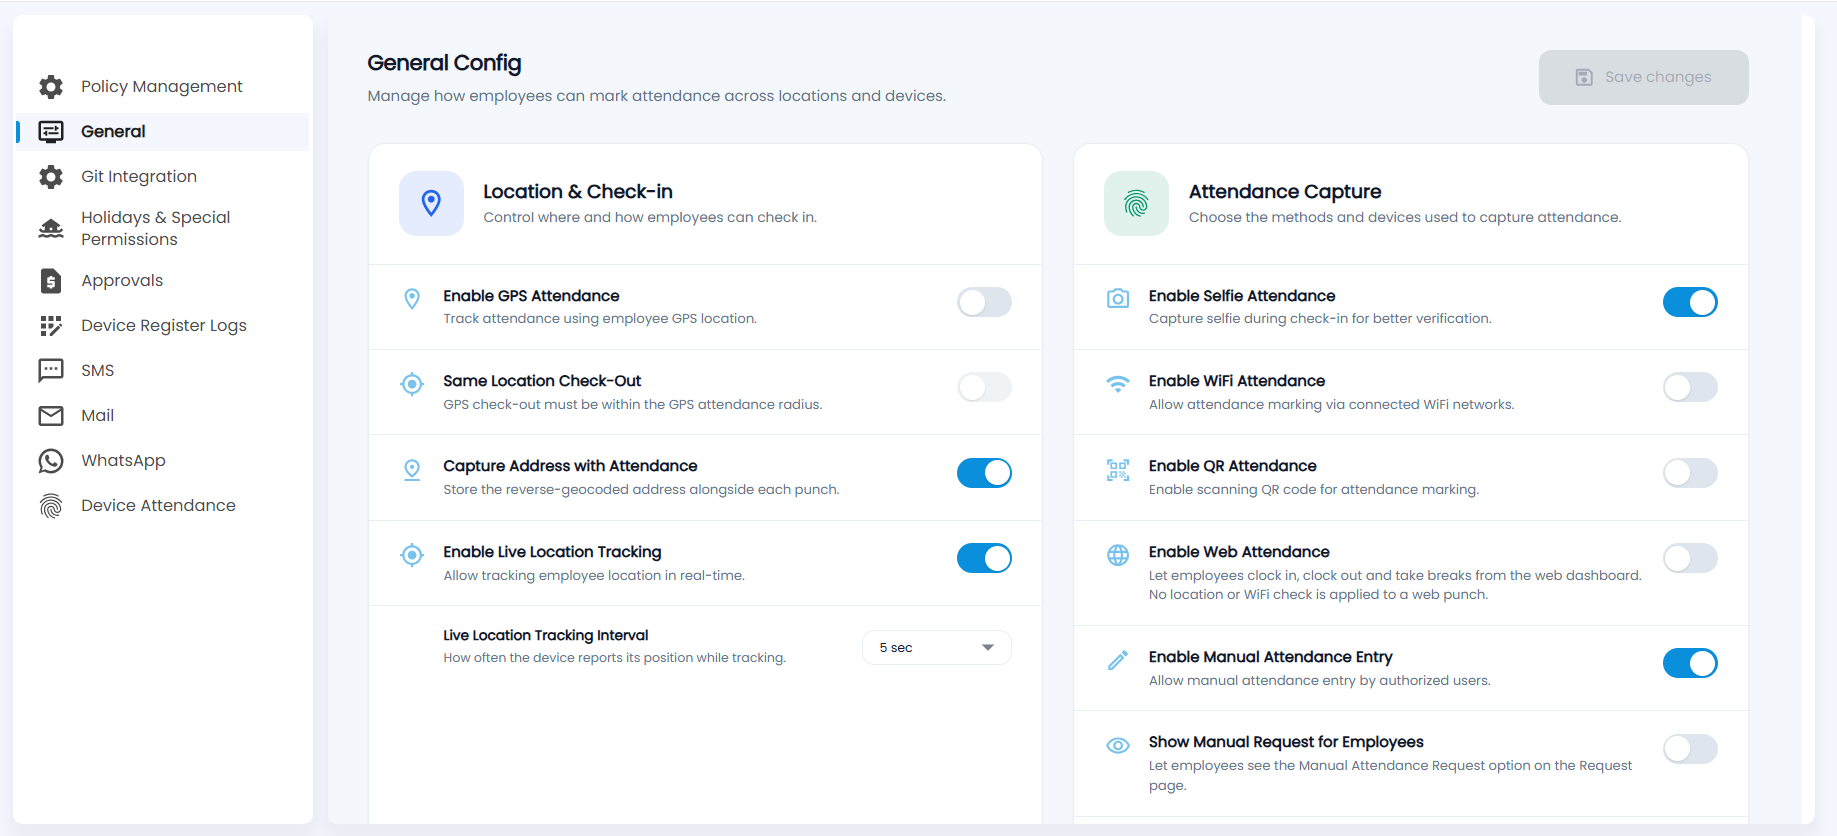Click the Save changes button

click(x=1643, y=77)
